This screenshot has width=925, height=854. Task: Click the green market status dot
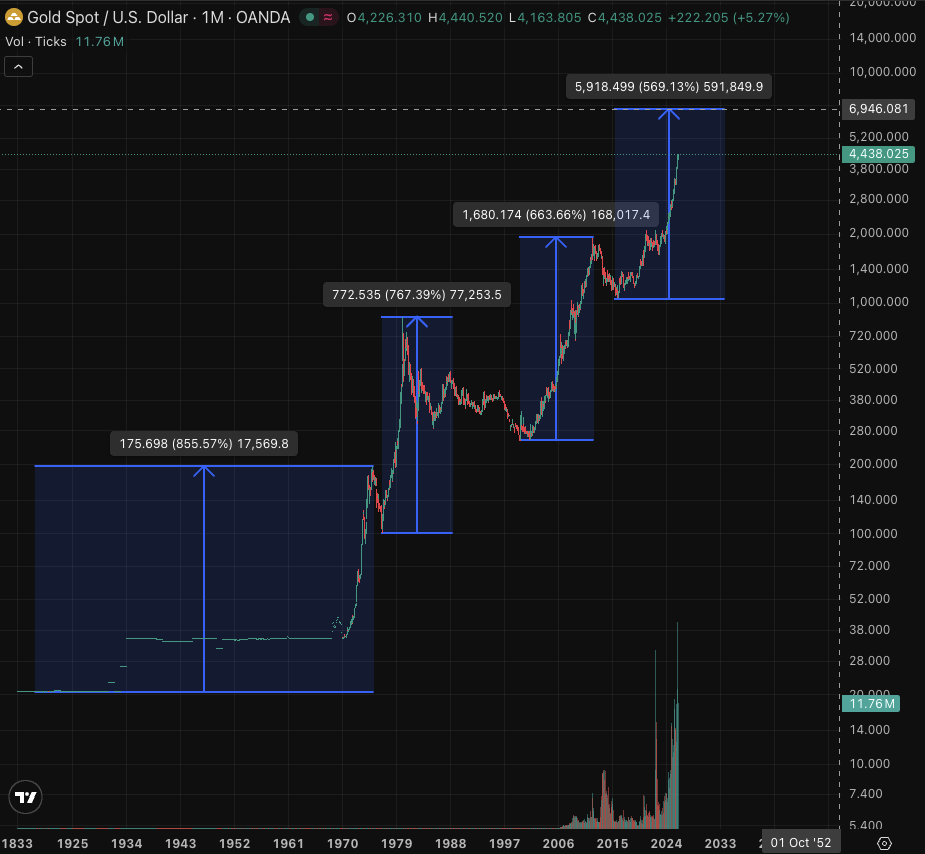[310, 18]
